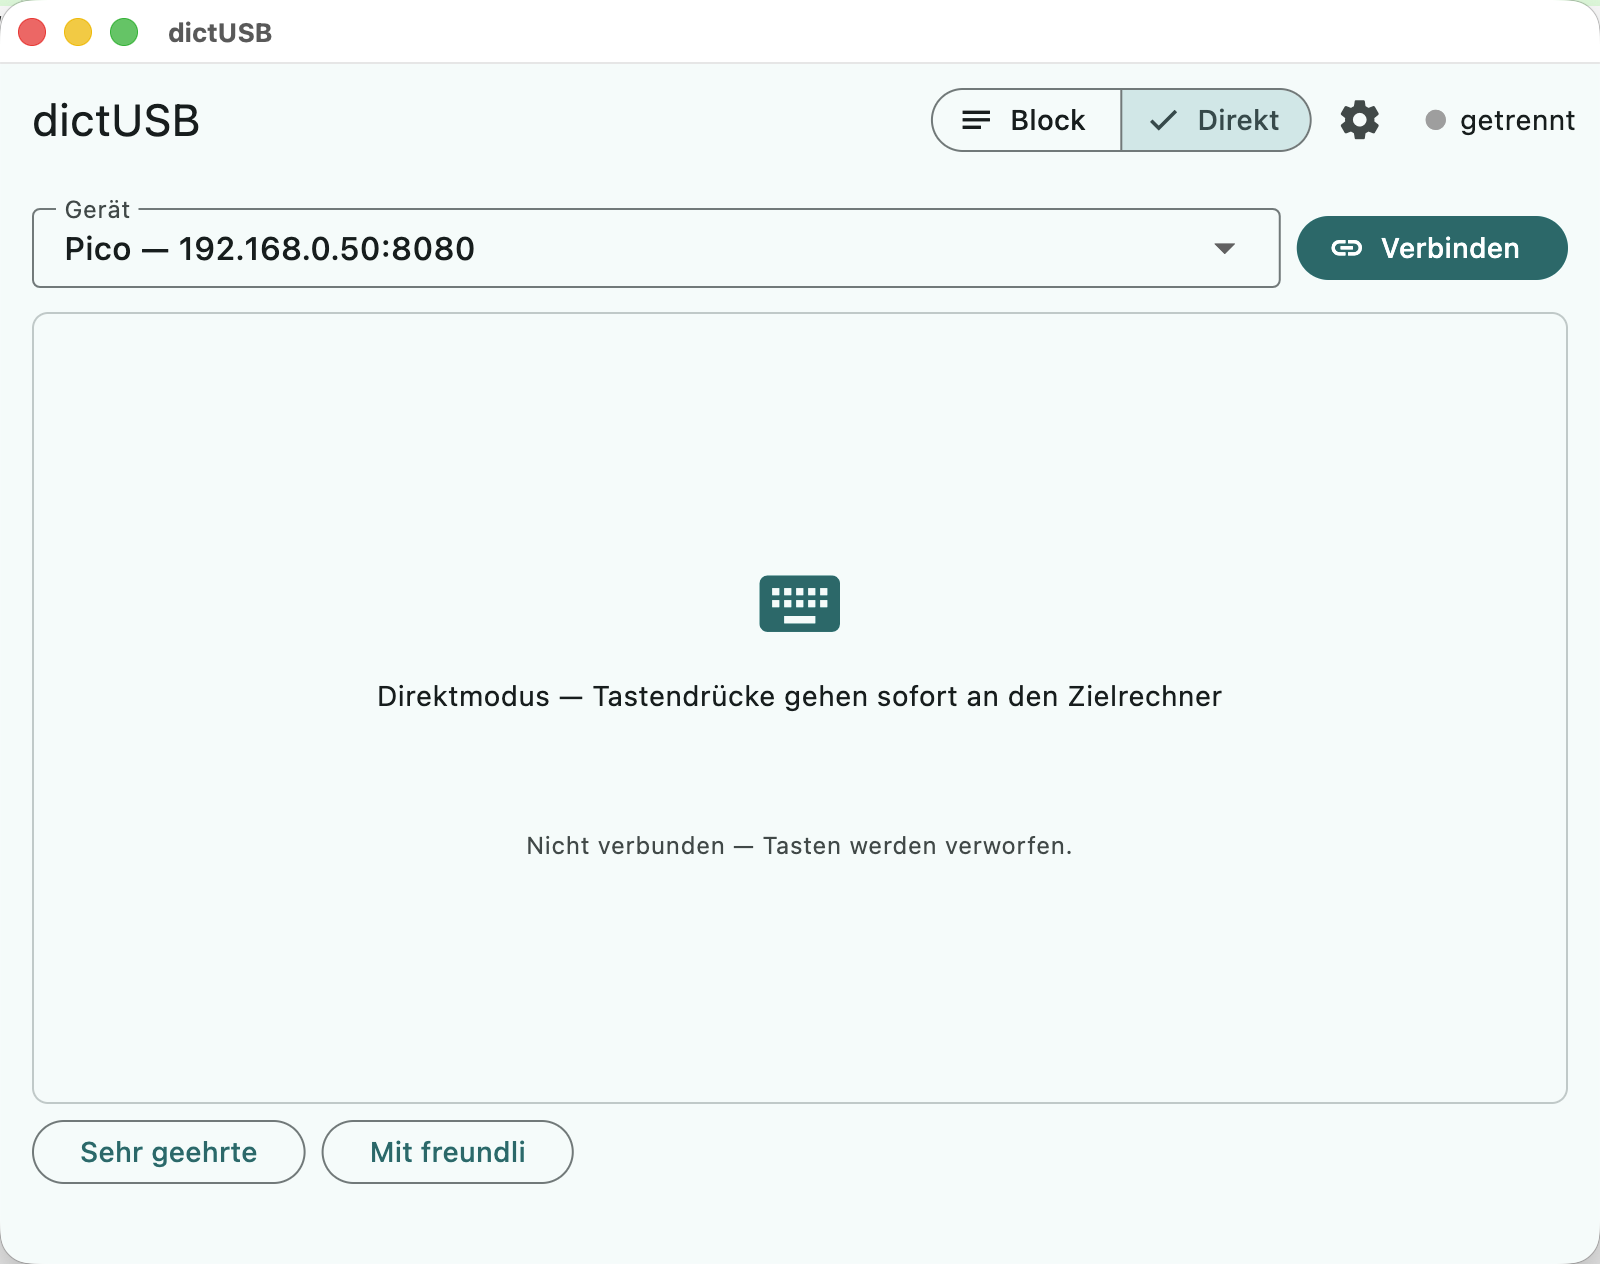Image resolution: width=1600 pixels, height=1264 pixels.
Task: Expand the Gerät dropdown arrow
Action: (x=1225, y=249)
